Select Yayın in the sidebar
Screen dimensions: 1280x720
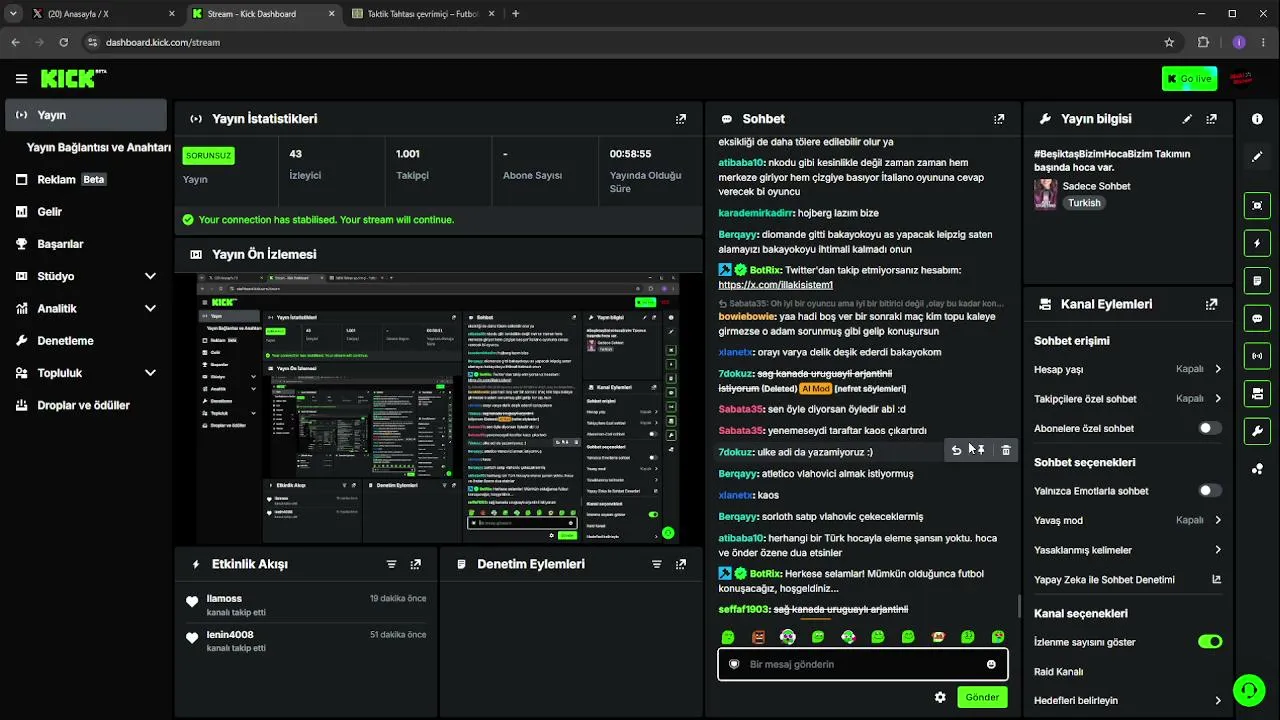(x=86, y=115)
